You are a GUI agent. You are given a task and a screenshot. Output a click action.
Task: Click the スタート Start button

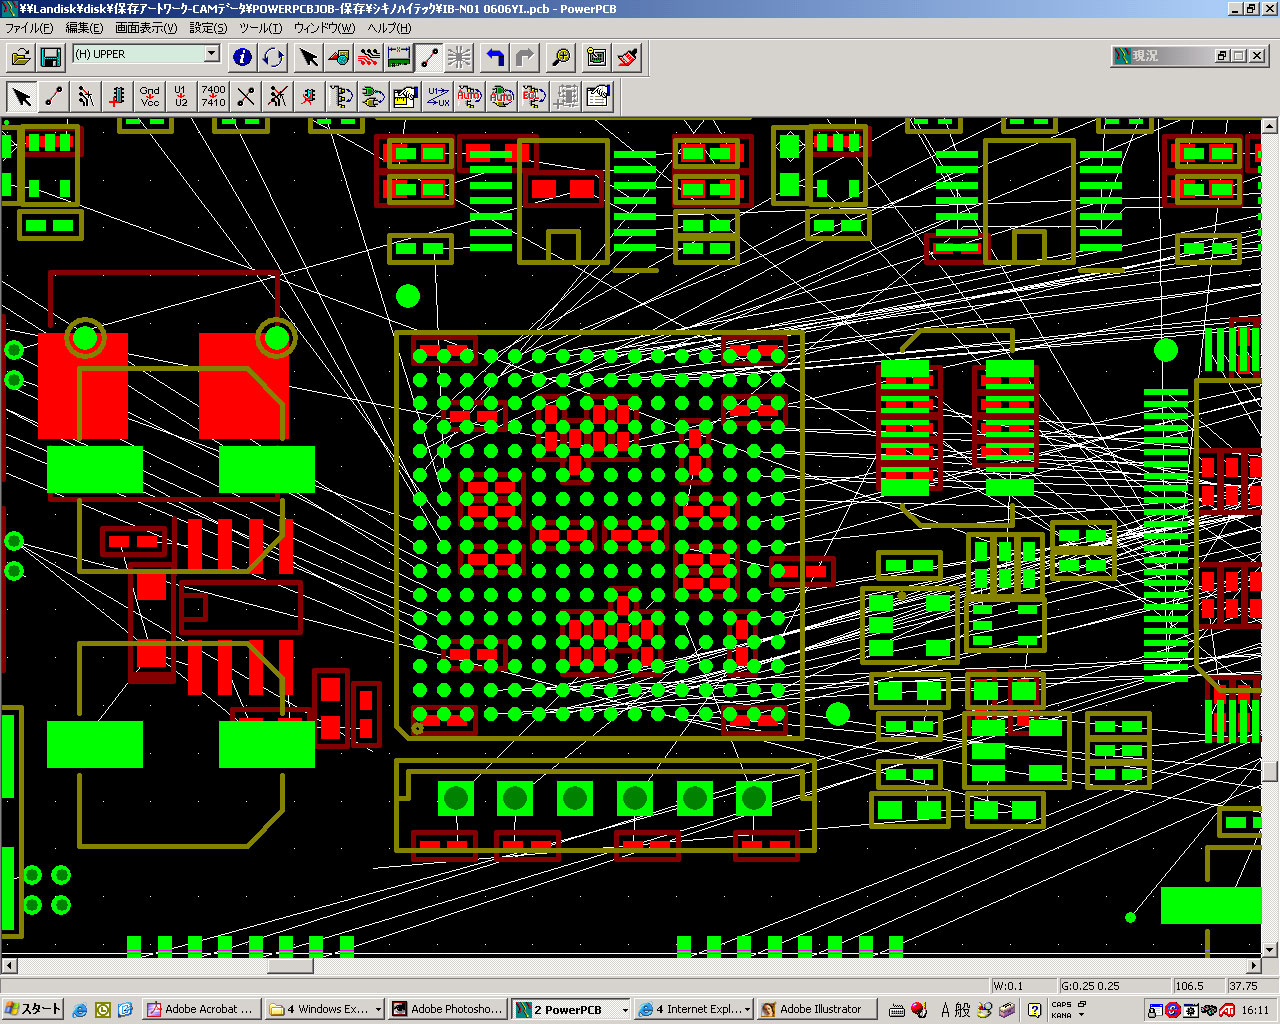33,1009
